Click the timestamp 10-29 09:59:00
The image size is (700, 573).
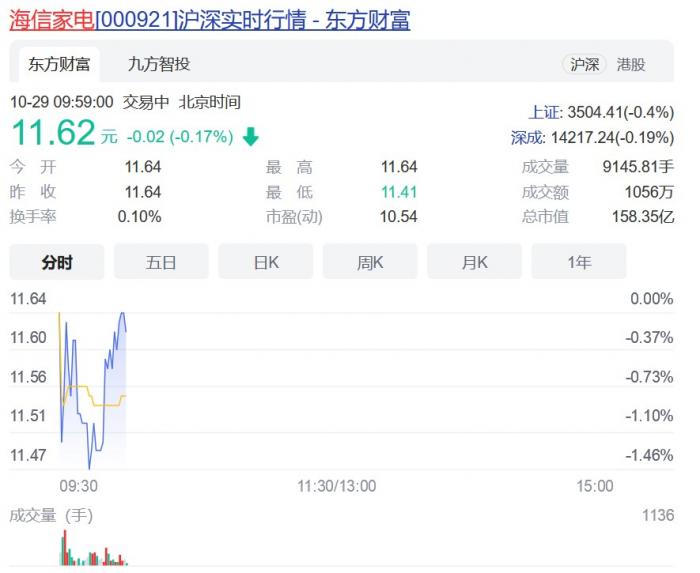(x=62, y=102)
